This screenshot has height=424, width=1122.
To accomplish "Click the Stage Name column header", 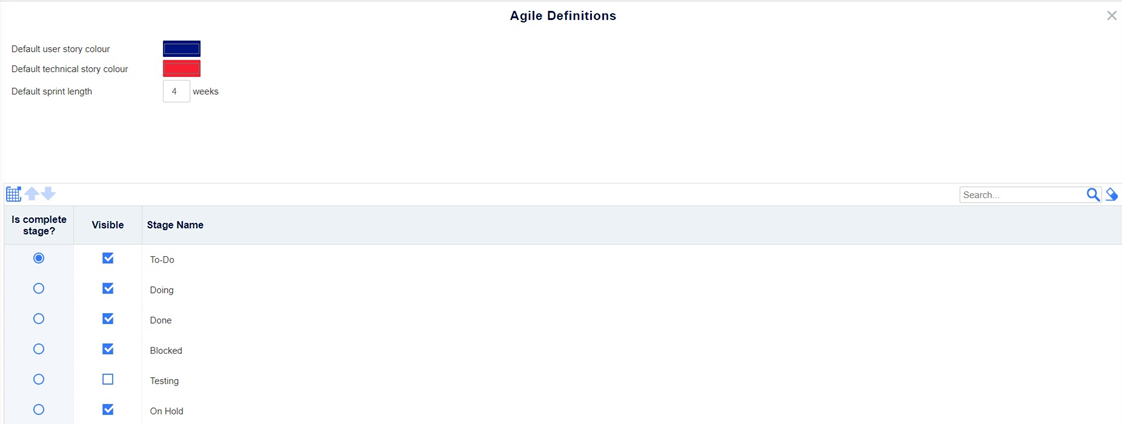I will pyautogui.click(x=175, y=225).
